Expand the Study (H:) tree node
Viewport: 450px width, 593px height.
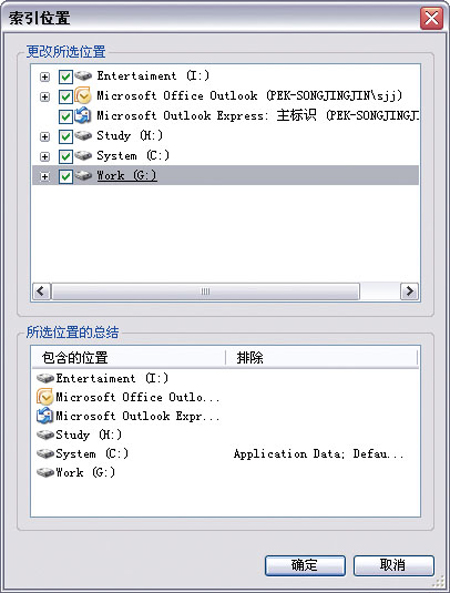point(45,137)
